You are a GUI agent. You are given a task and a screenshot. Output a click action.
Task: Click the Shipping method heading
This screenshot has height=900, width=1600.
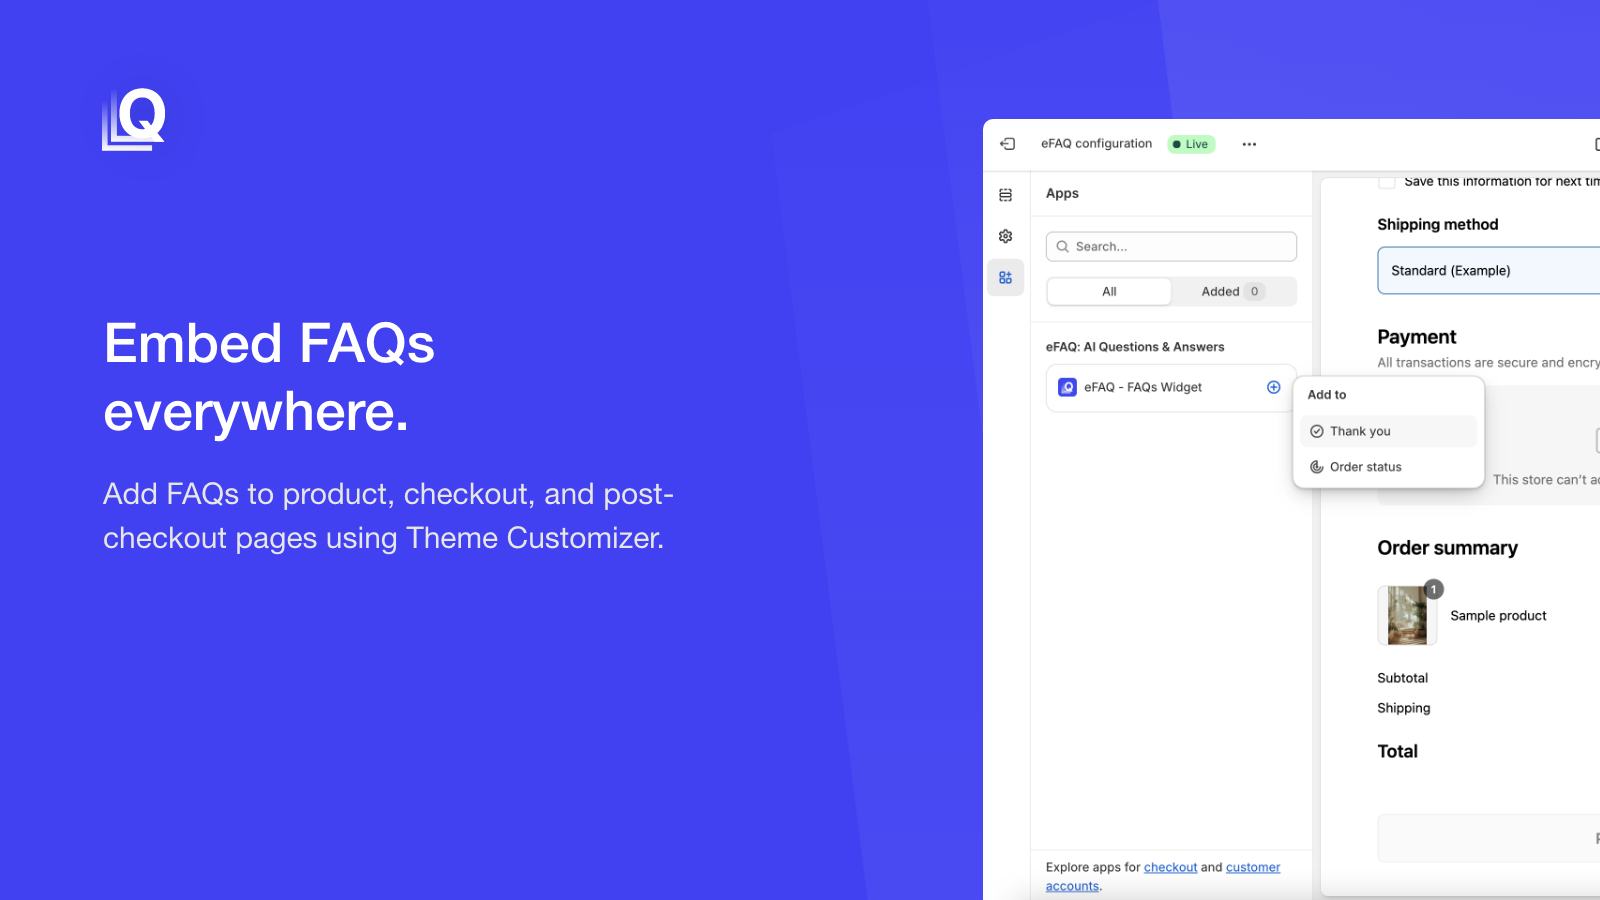[x=1437, y=225]
